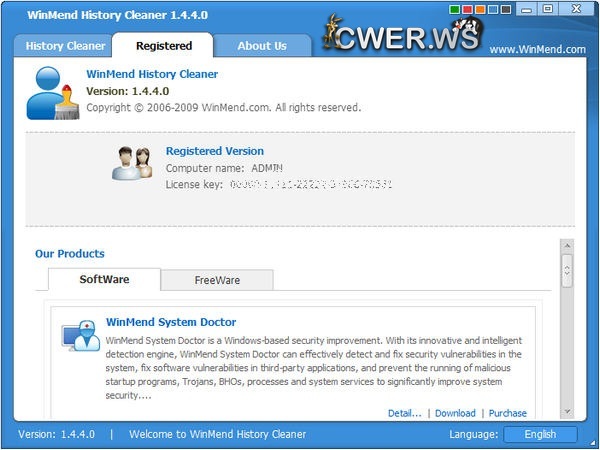Maximize the WinMend window
Viewport: 600px width, 450px height.
click(548, 9)
